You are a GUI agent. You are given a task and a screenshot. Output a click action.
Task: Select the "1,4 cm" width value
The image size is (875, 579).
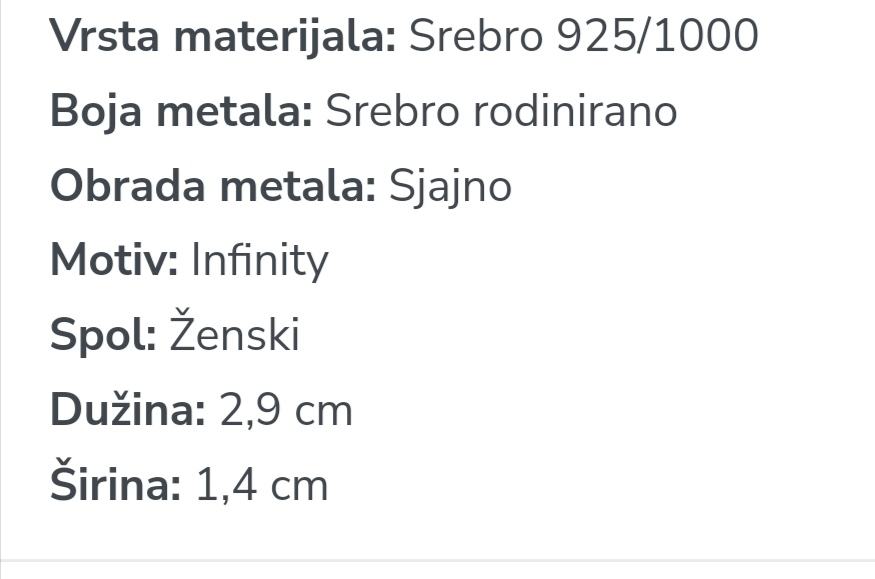click(x=261, y=485)
